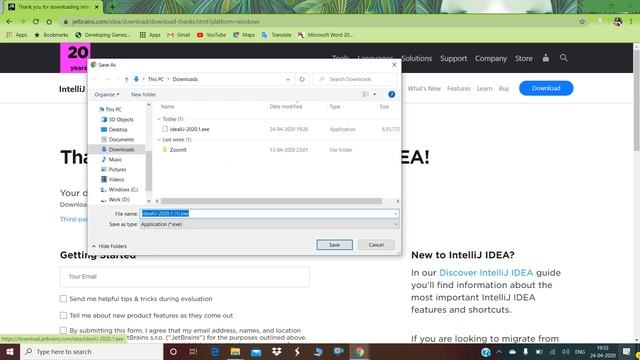Open the address path history dropdown
The height and width of the screenshot is (360, 640).
(x=288, y=79)
